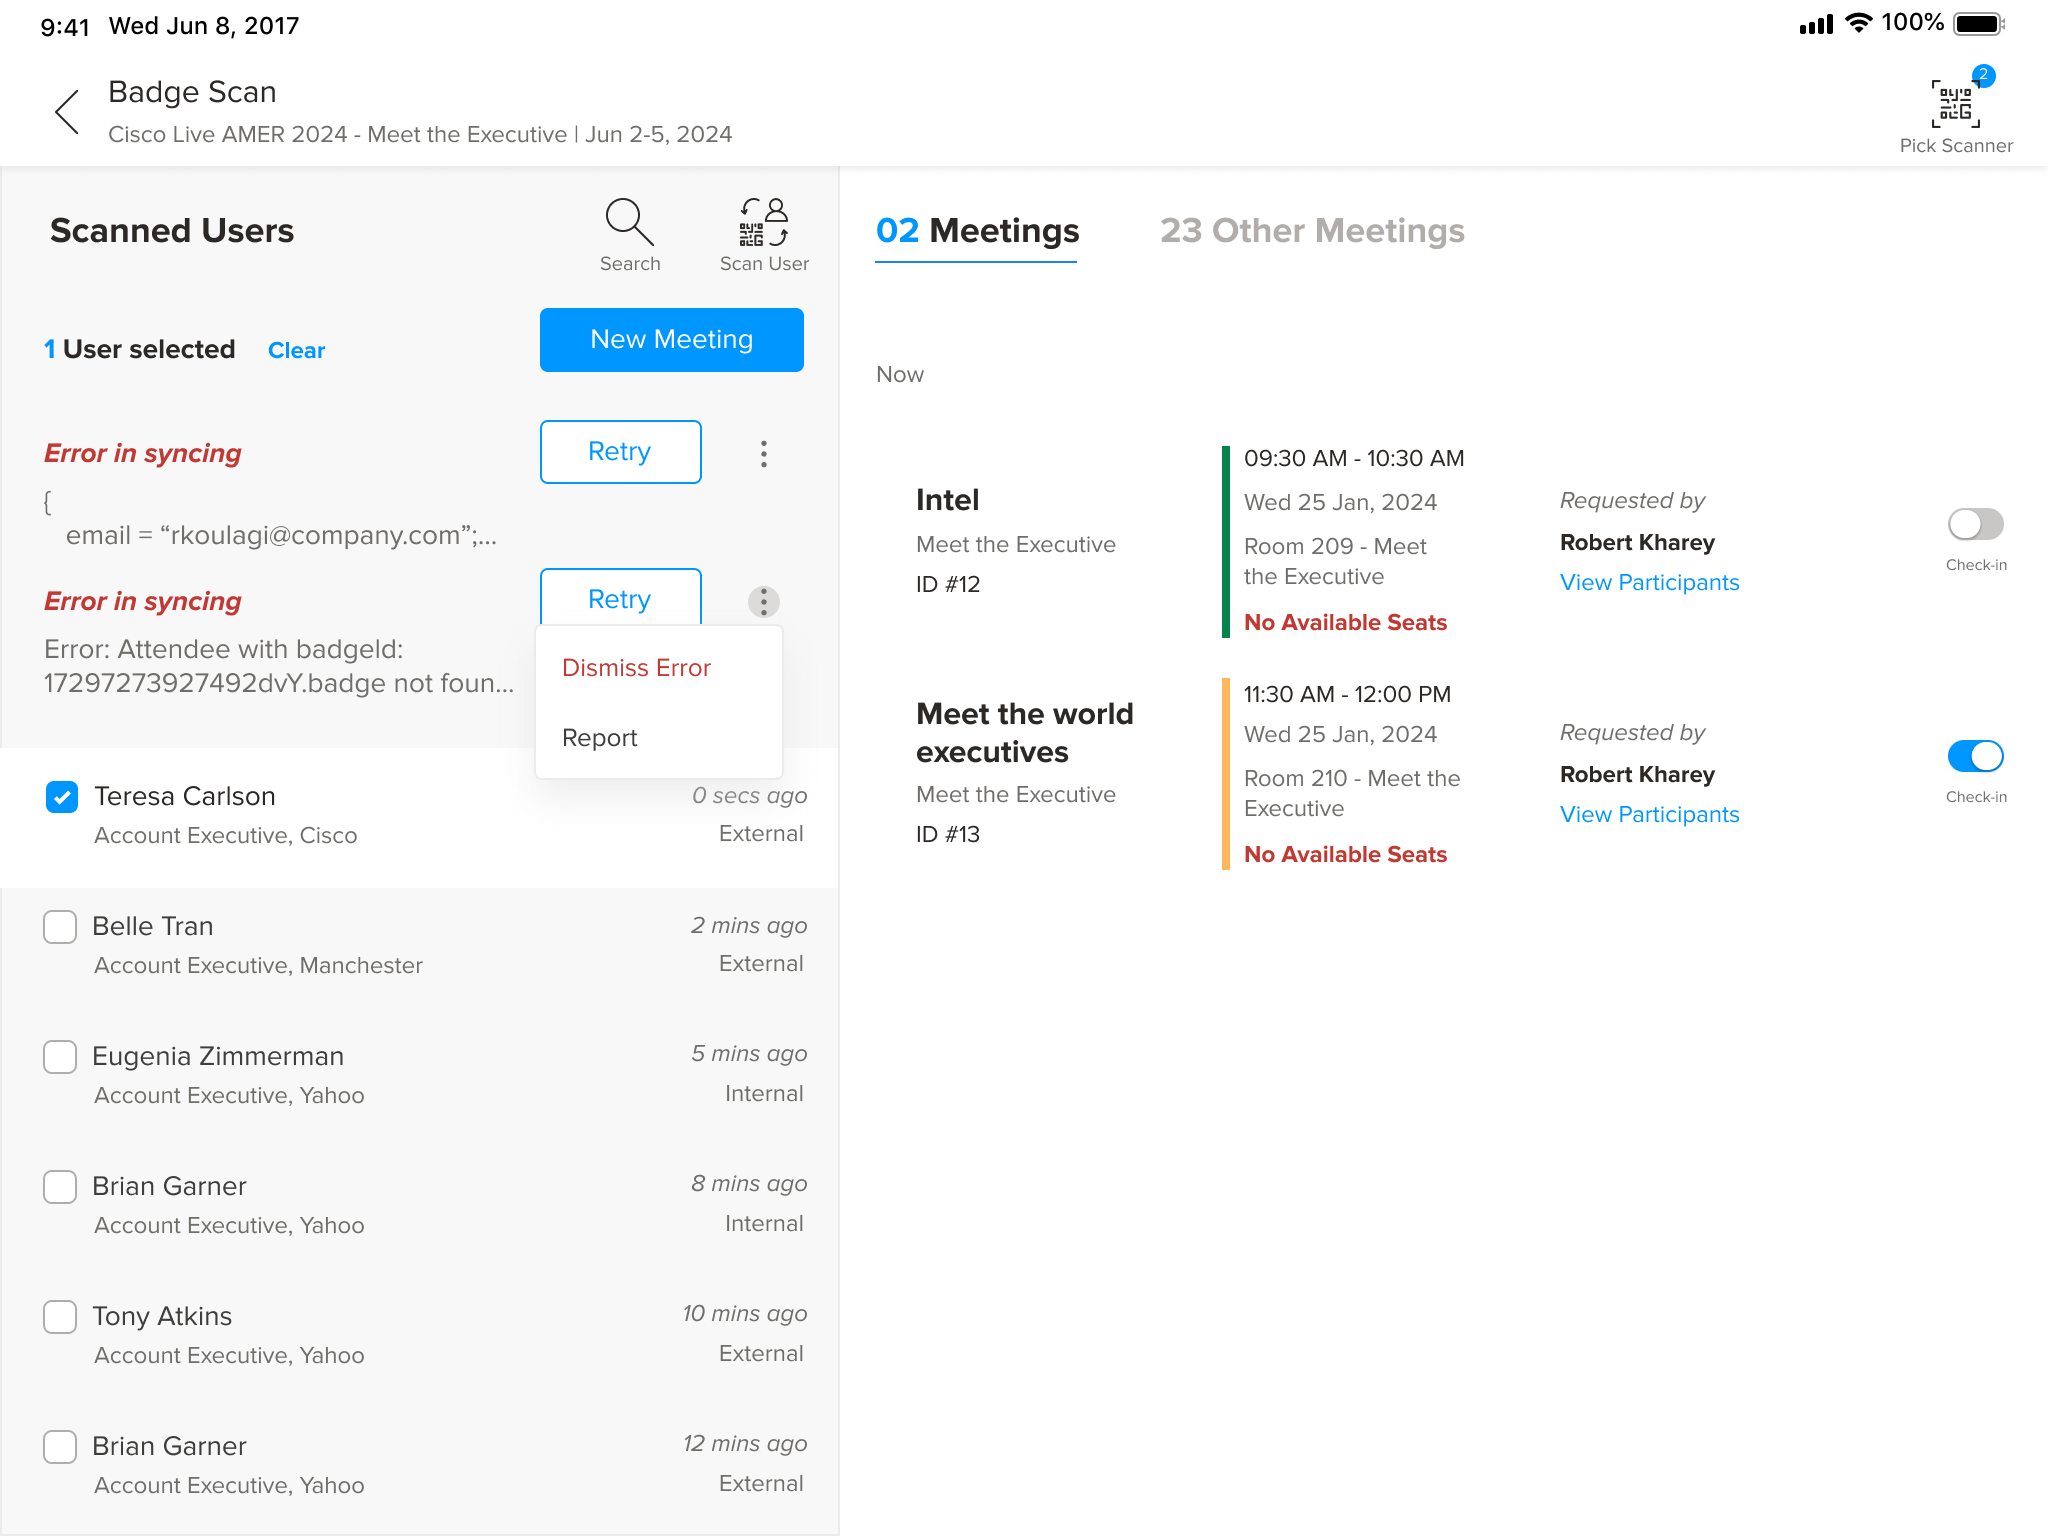Image resolution: width=2048 pixels, height=1536 pixels.
Task: Tap the Scanned Users heading
Action: [x=172, y=231]
